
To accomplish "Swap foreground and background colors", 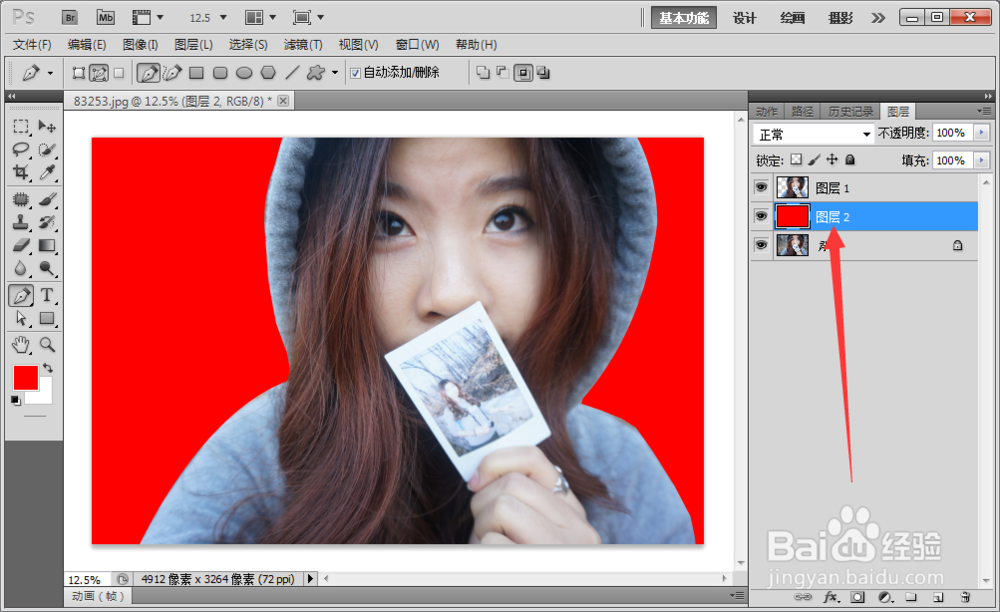I will 48,368.
